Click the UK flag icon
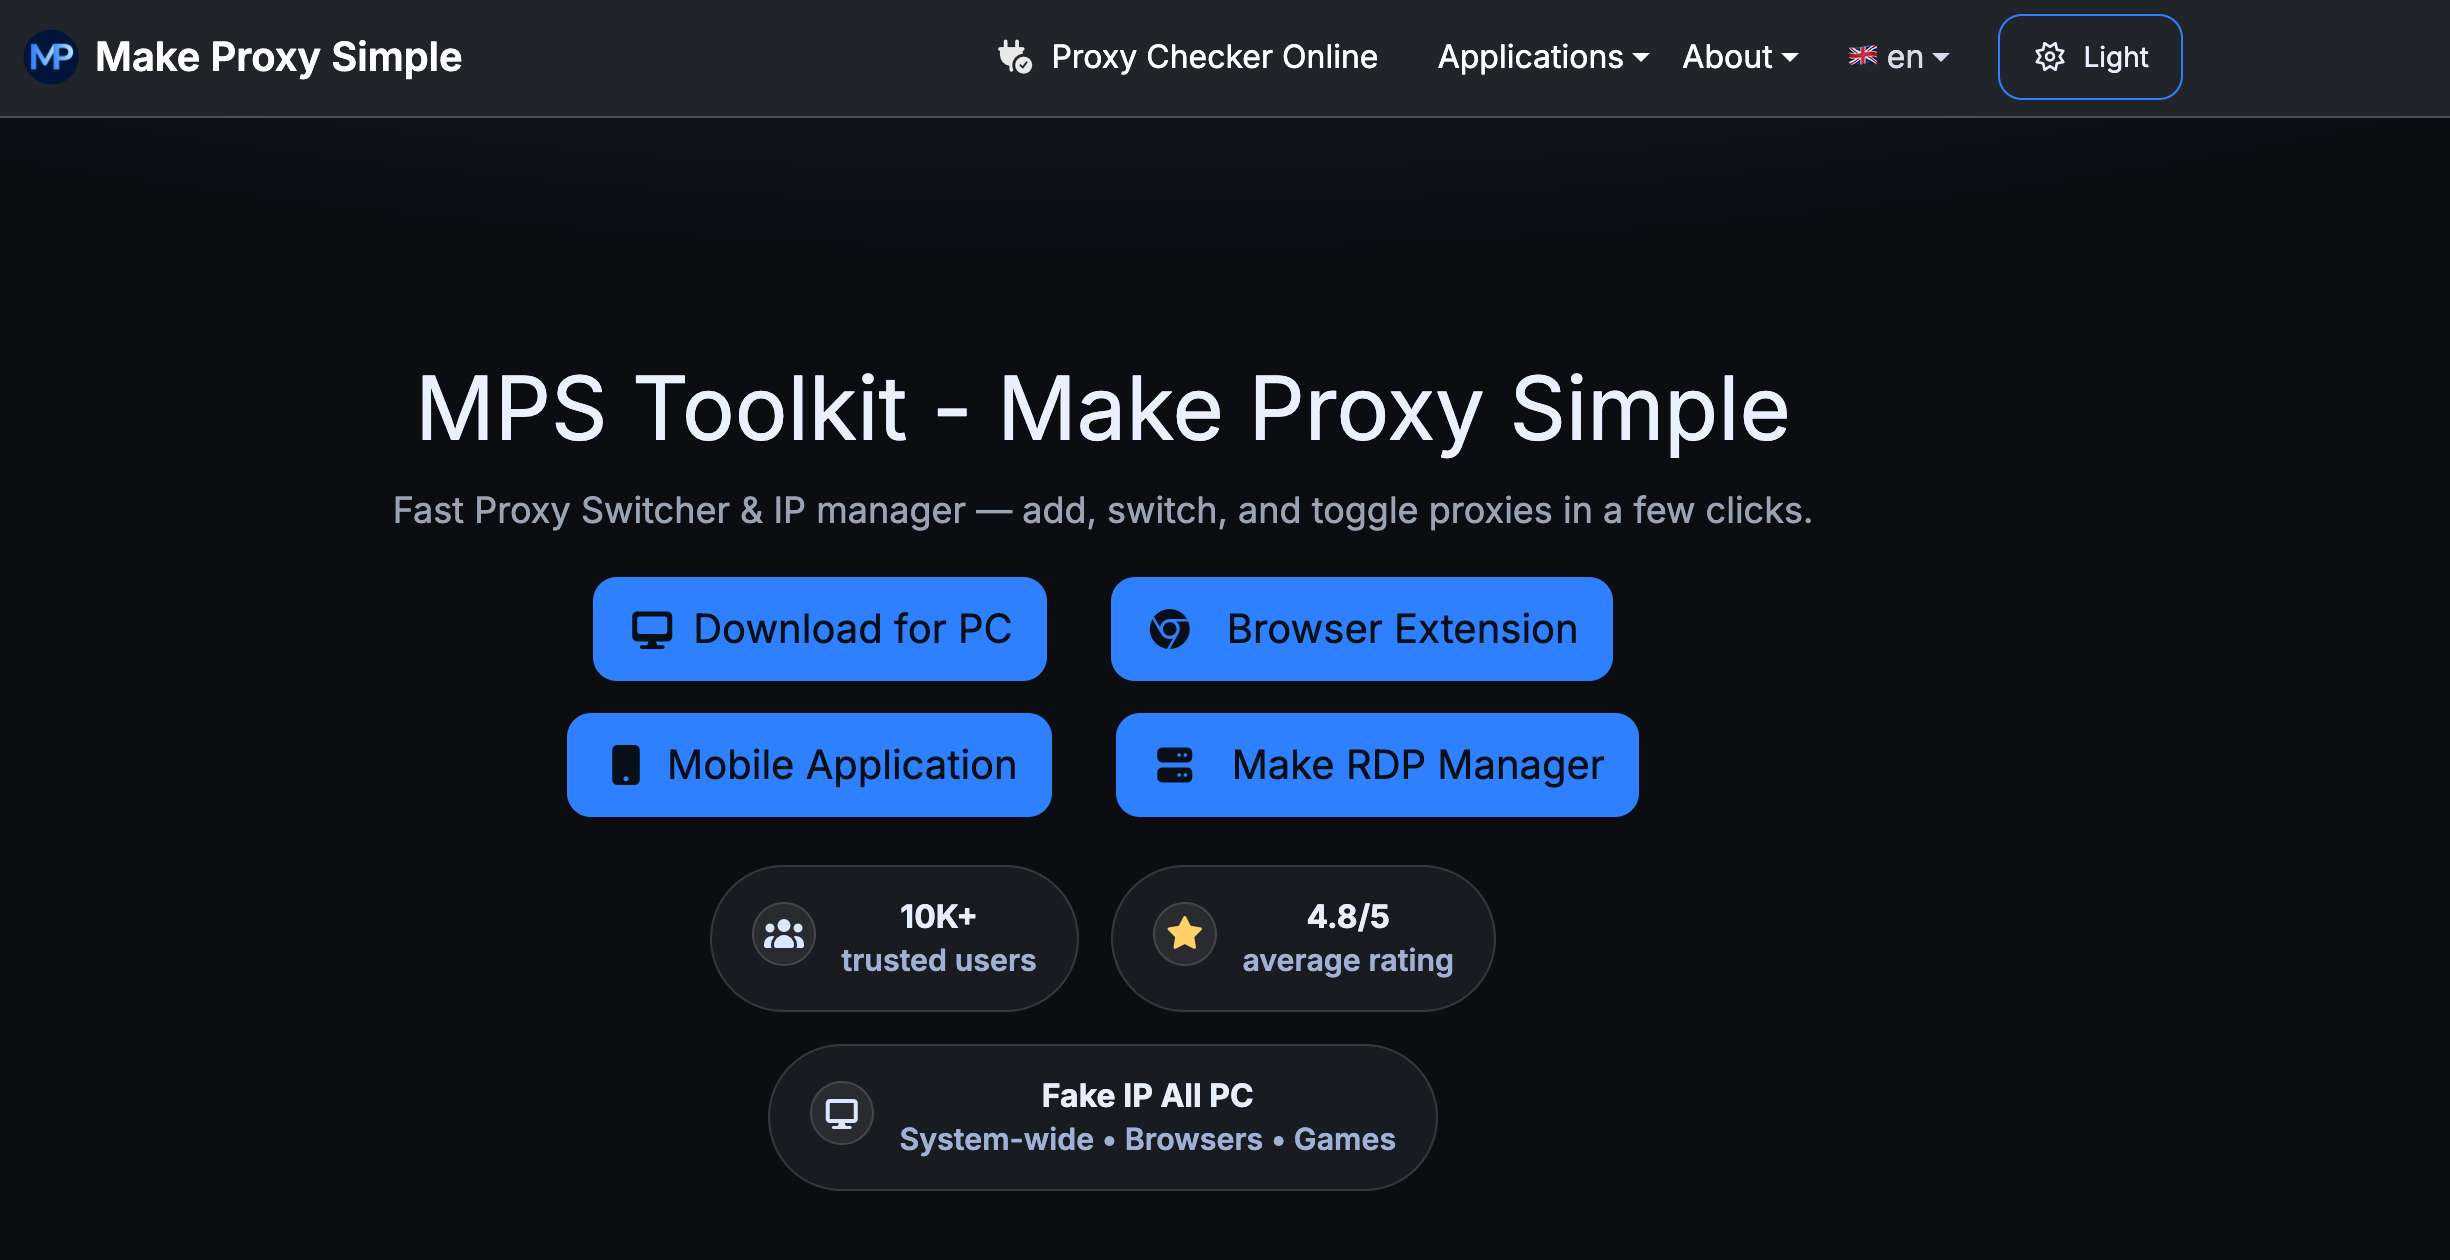Viewport: 2450px width, 1260px height. (1863, 56)
